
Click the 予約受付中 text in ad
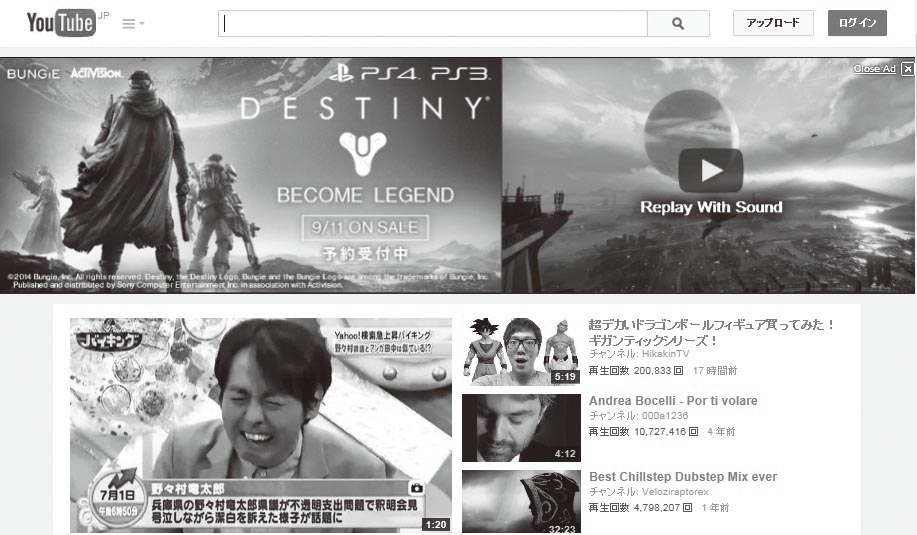pos(365,254)
